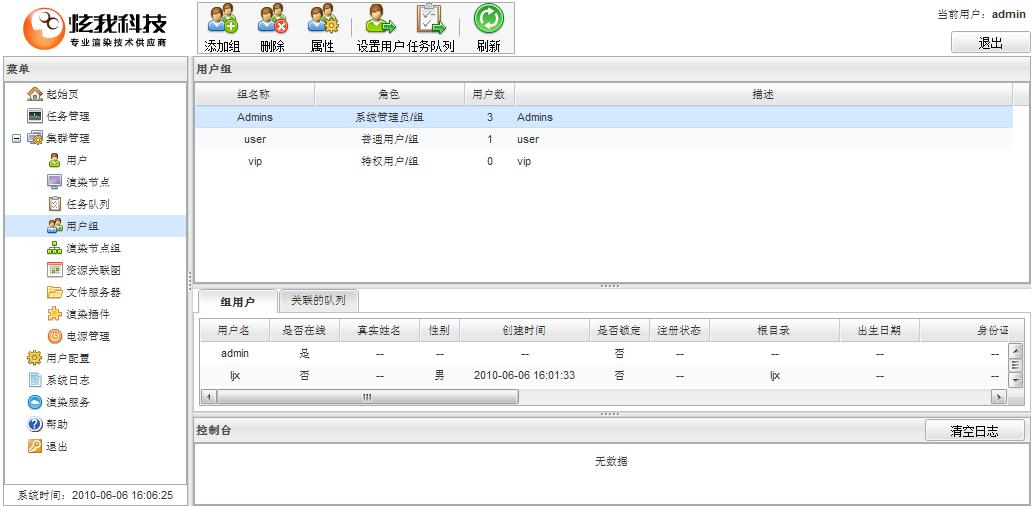Click the user table vertical scrollbar up arrow
The image size is (1033, 507).
(1016, 350)
